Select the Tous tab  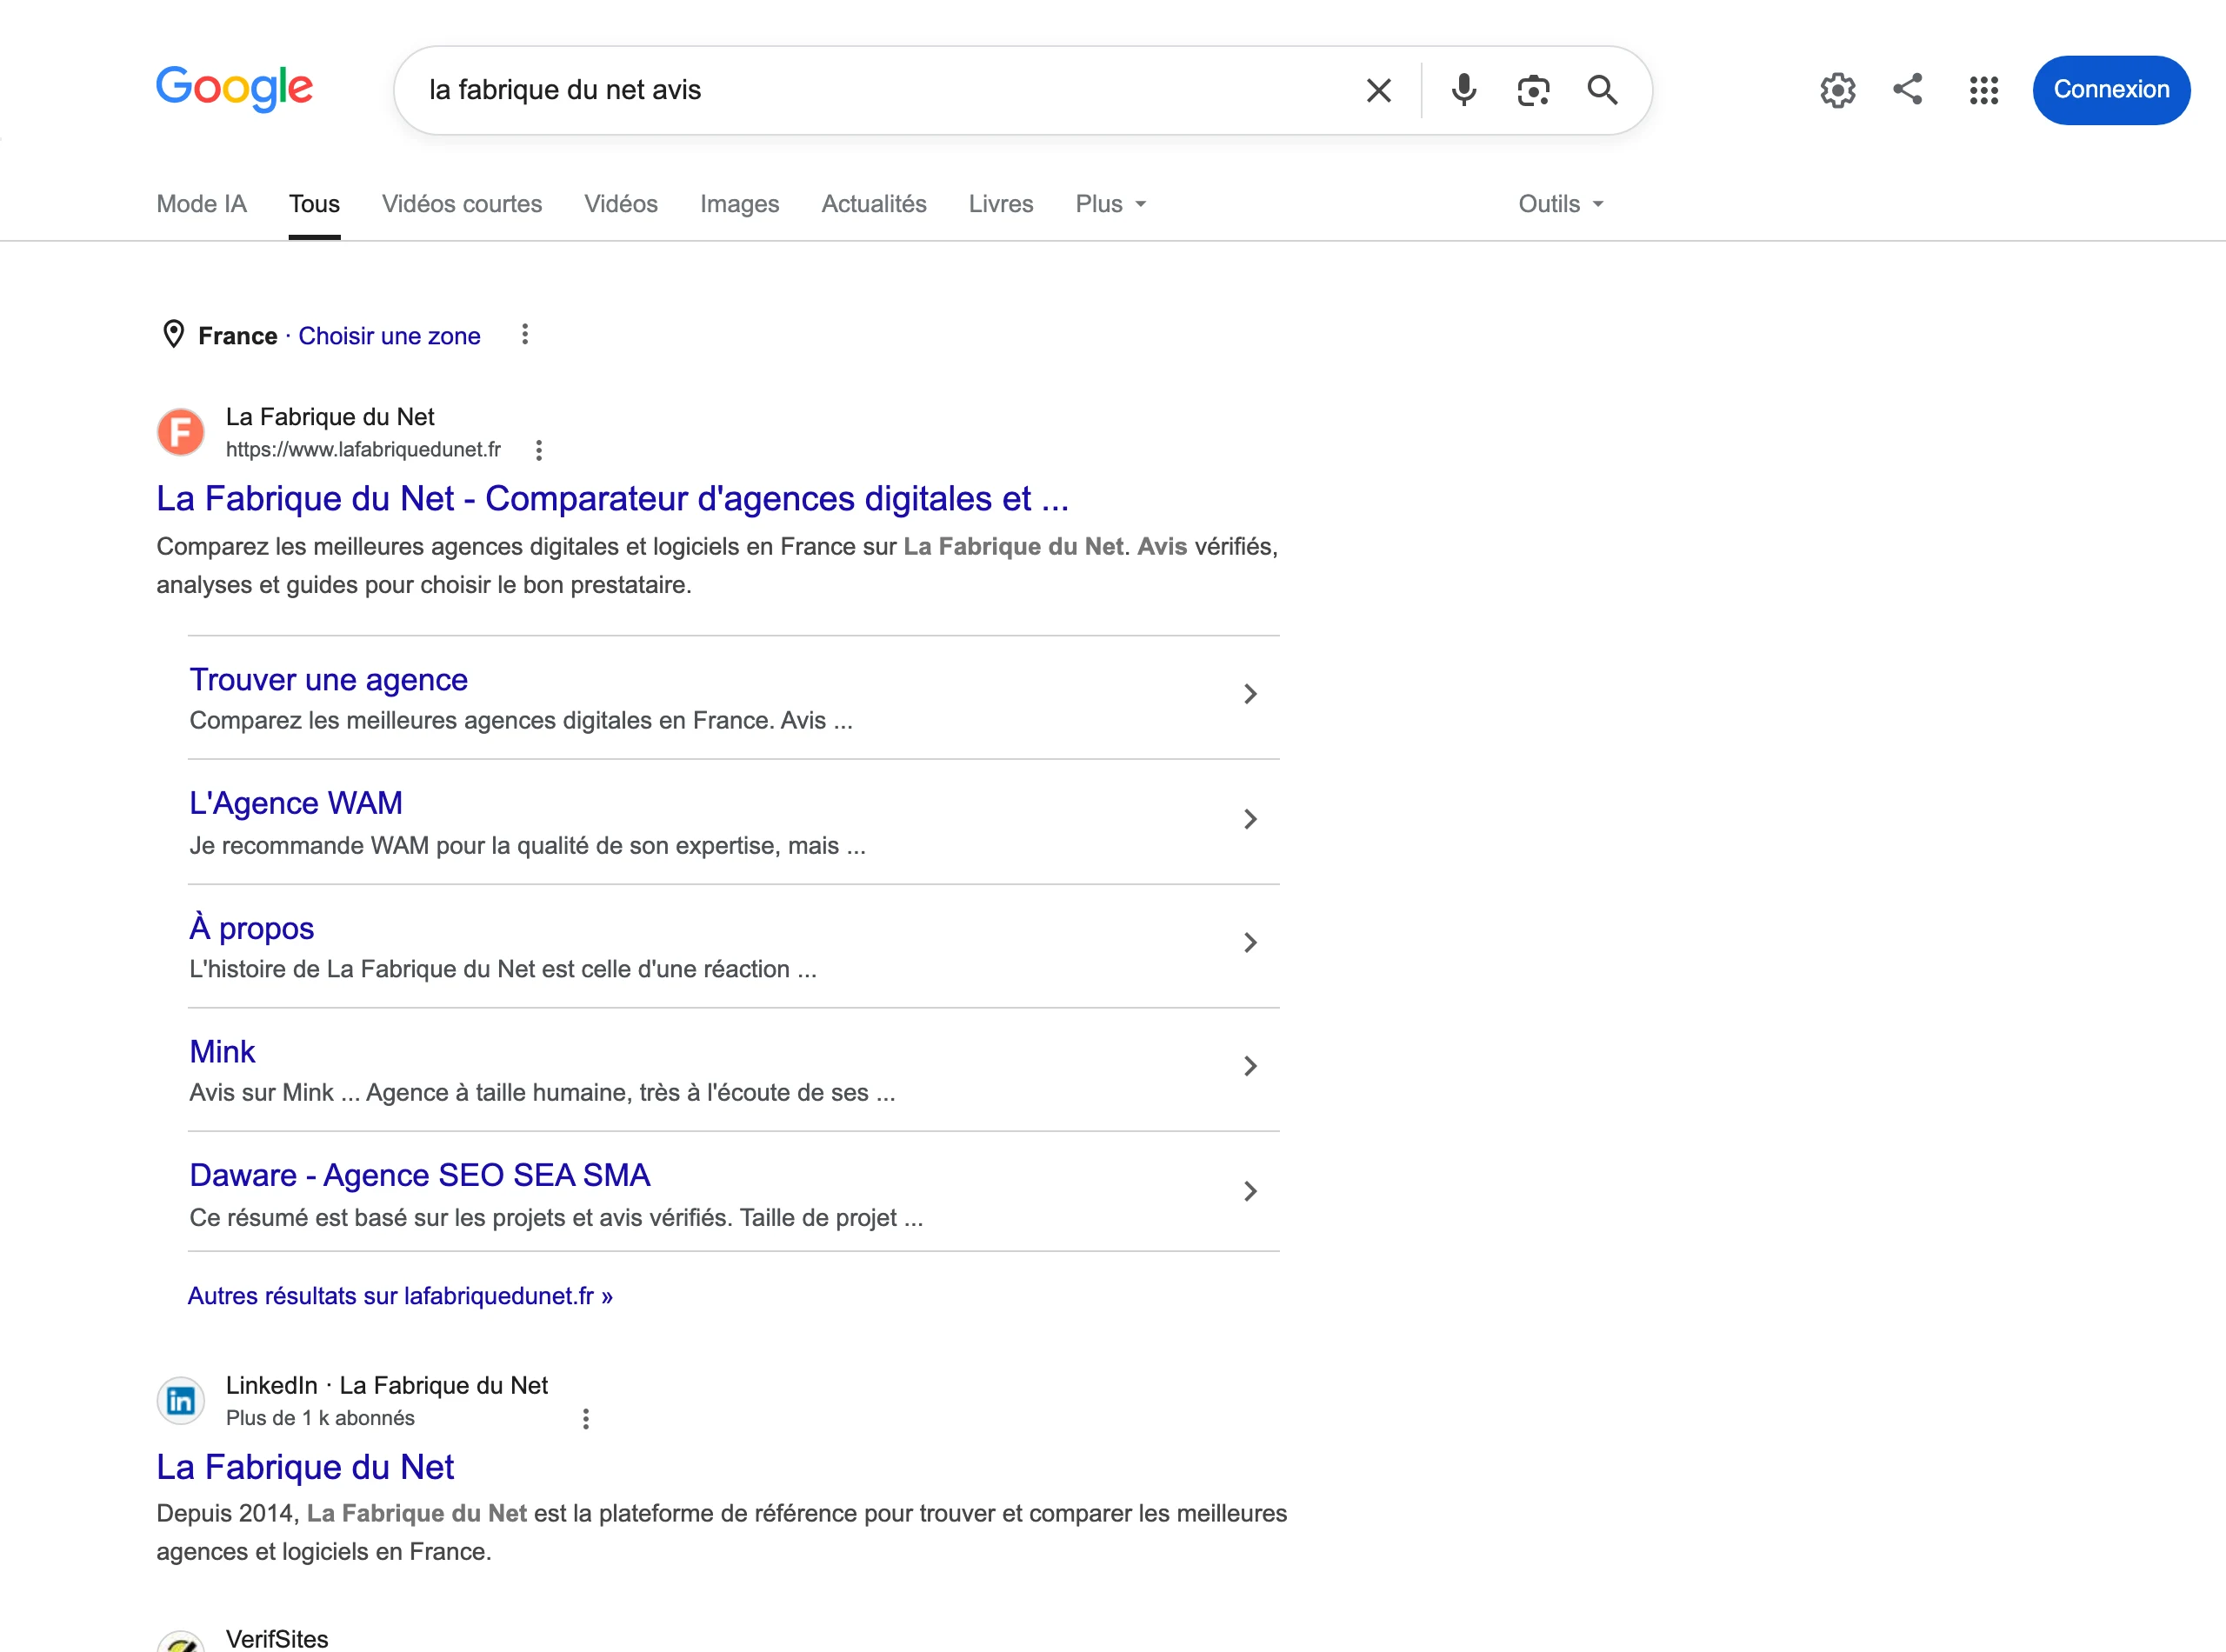(x=314, y=204)
